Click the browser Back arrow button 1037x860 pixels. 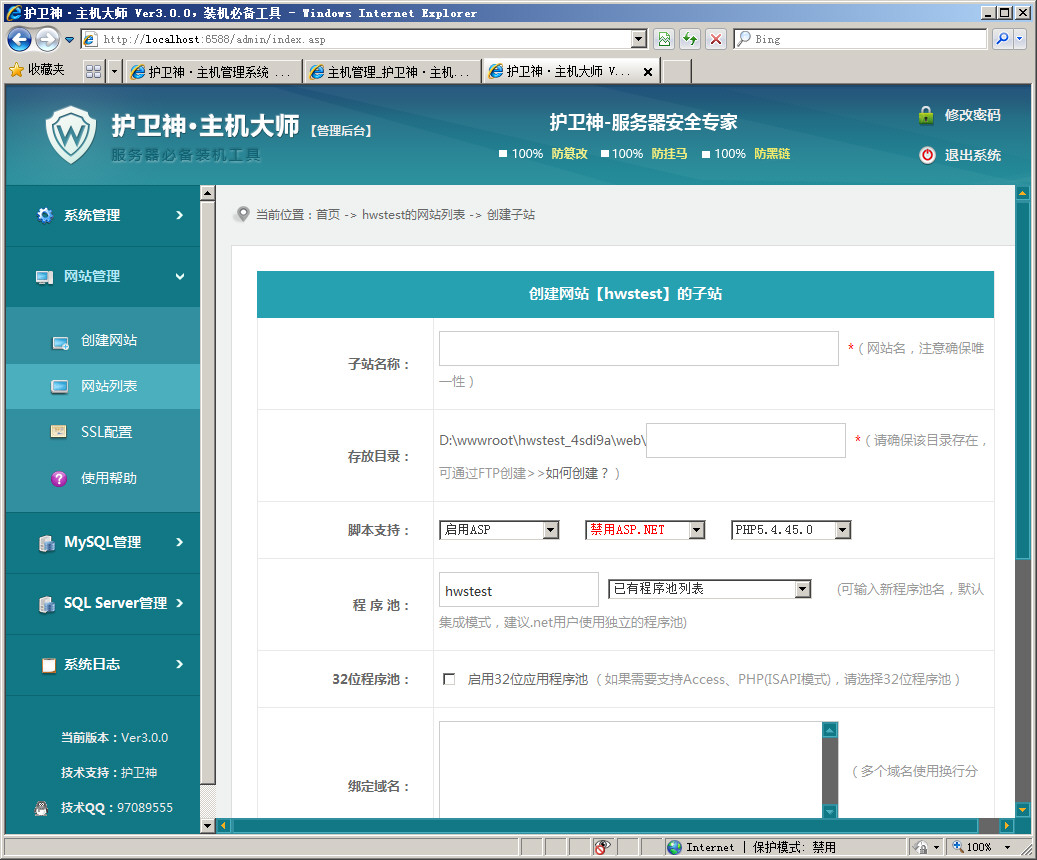tap(19, 40)
